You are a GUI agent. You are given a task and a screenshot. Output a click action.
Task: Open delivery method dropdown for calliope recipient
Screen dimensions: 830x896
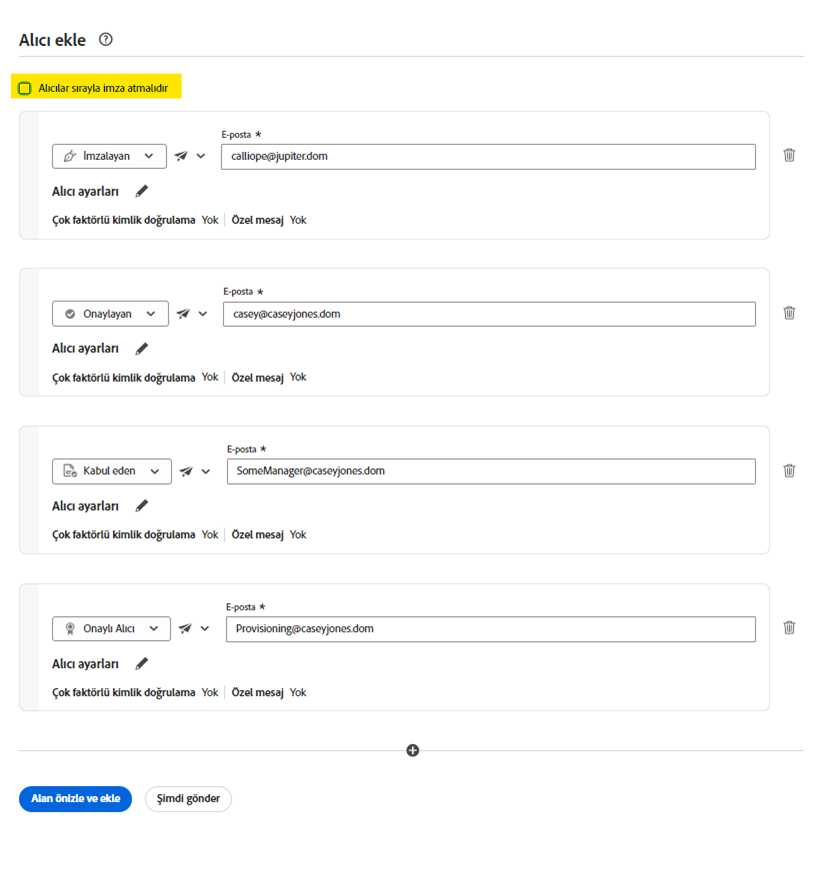pos(190,156)
